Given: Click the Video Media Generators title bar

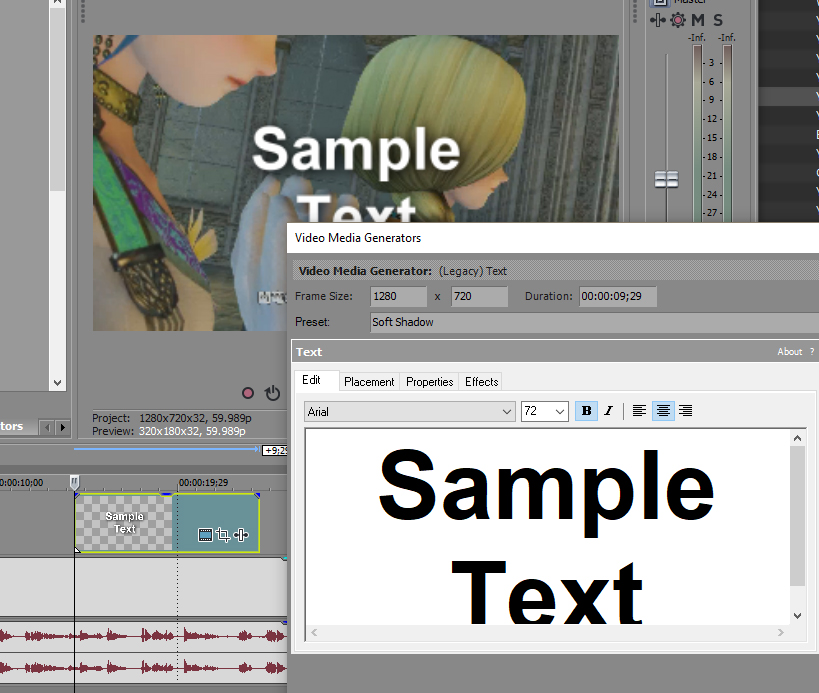Looking at the screenshot, I should 553,238.
